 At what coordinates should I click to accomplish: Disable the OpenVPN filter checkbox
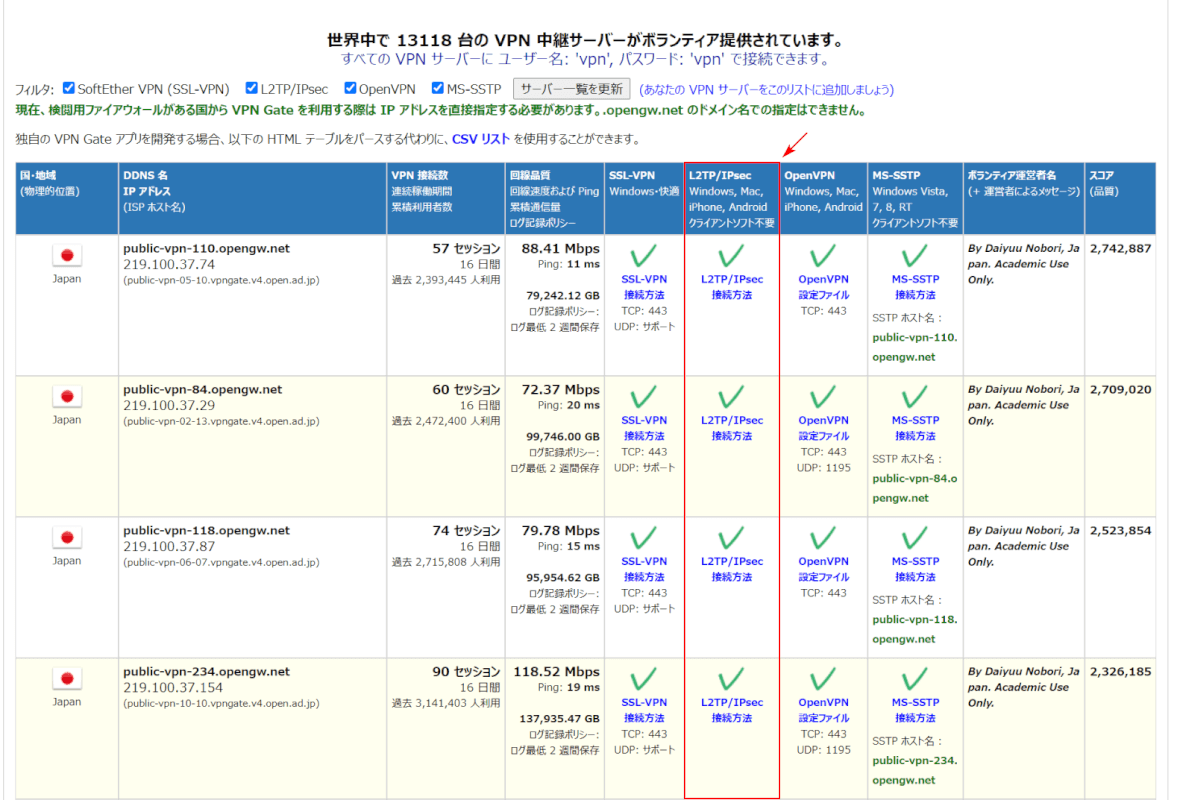(351, 89)
